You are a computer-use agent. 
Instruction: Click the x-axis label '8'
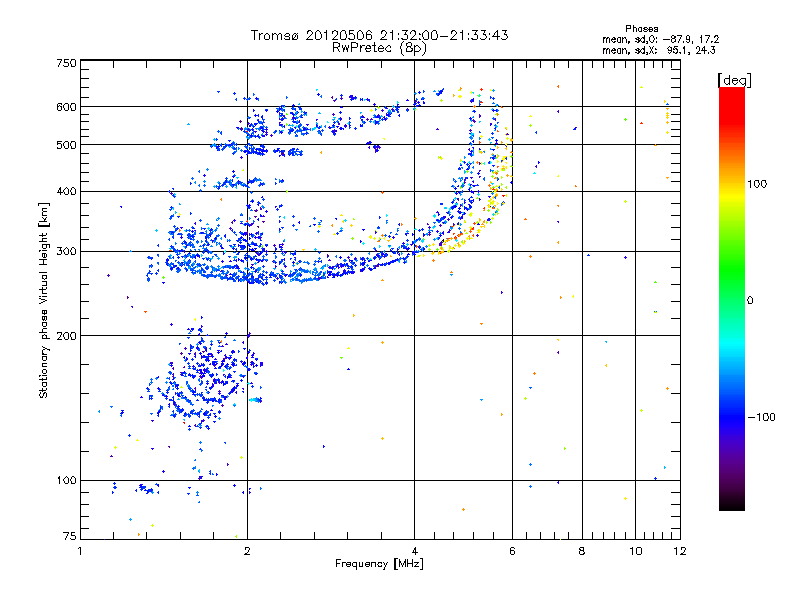tap(582, 551)
